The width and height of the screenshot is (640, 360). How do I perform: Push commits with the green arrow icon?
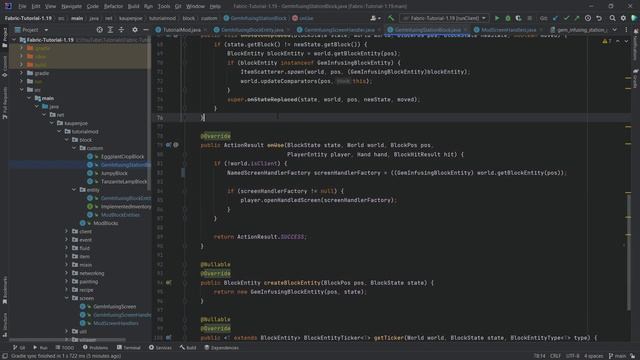[577, 18]
